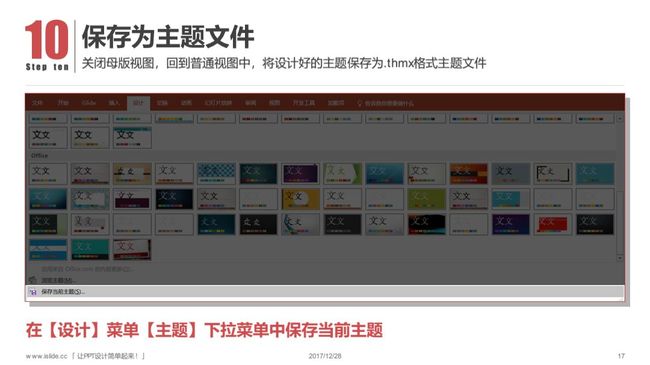This screenshot has width=650, height=365.
Task: Open the 文件 ribbon tab
Action: [38, 102]
